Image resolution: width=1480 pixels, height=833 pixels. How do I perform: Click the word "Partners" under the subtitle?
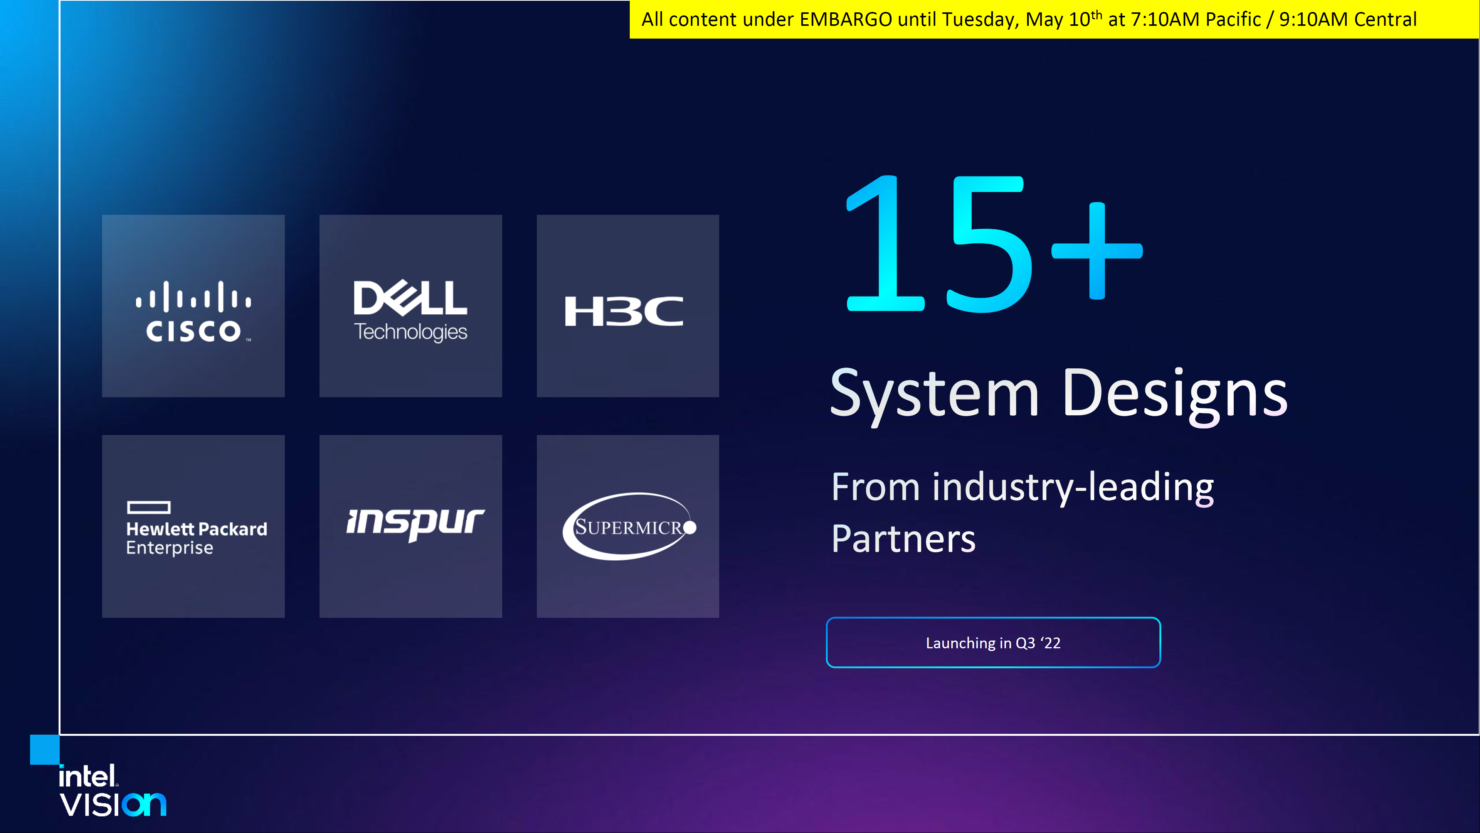(x=903, y=539)
